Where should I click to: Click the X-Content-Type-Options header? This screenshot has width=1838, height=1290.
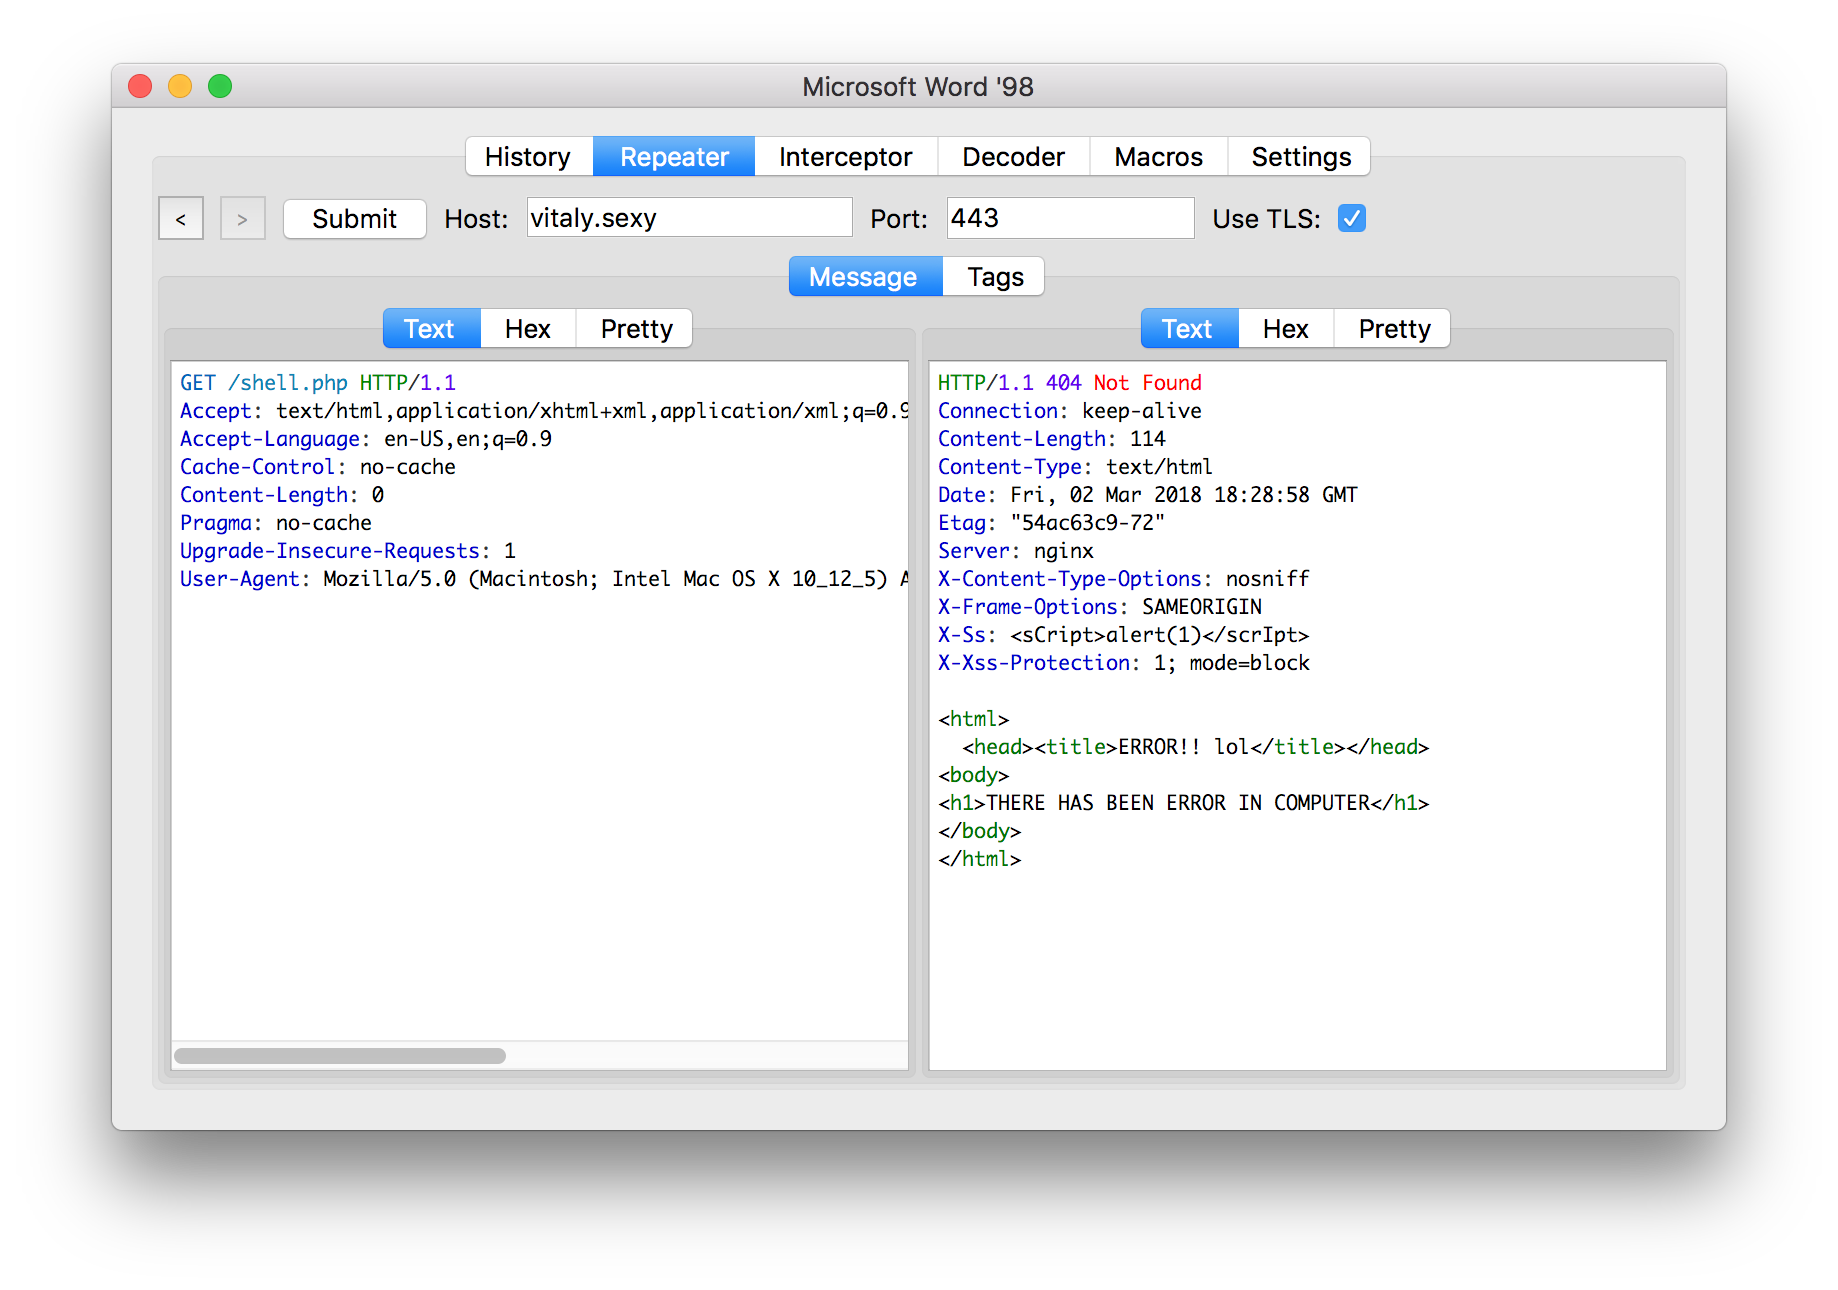pyautogui.click(x=1124, y=579)
